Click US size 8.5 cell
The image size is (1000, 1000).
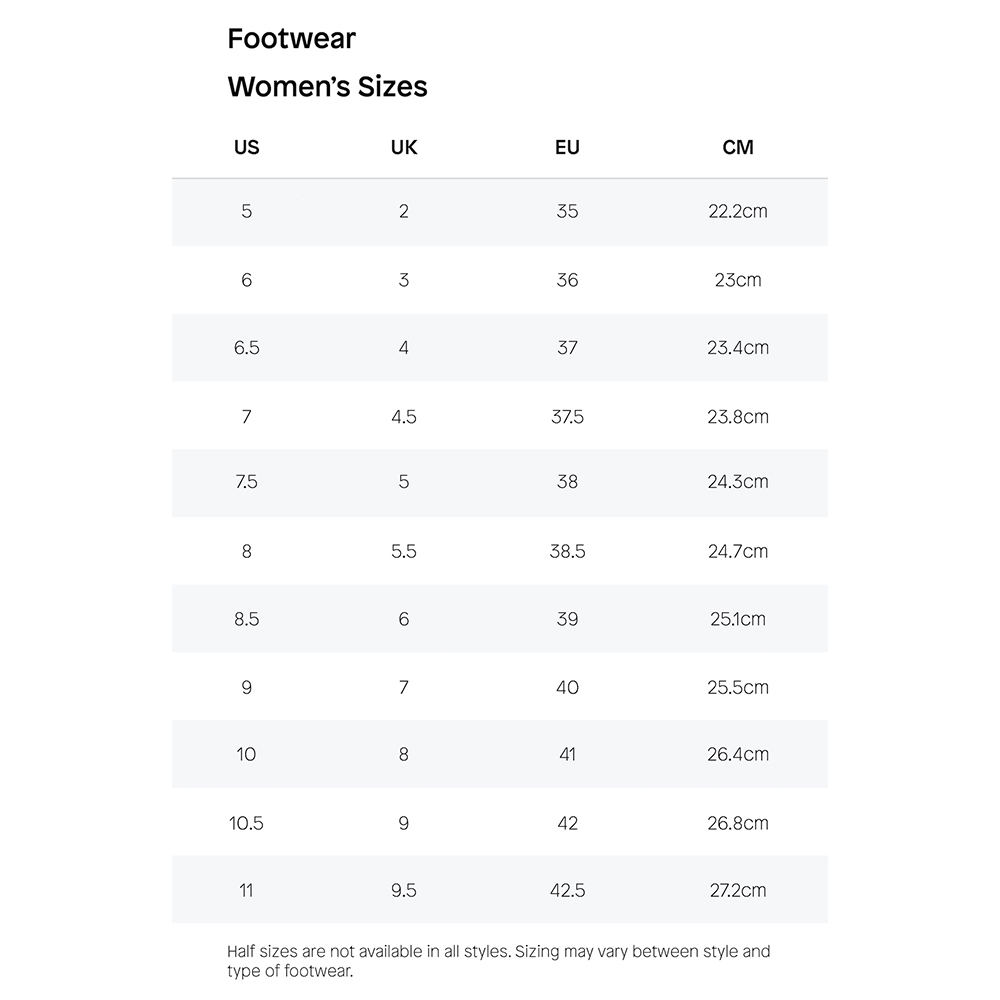pos(247,619)
